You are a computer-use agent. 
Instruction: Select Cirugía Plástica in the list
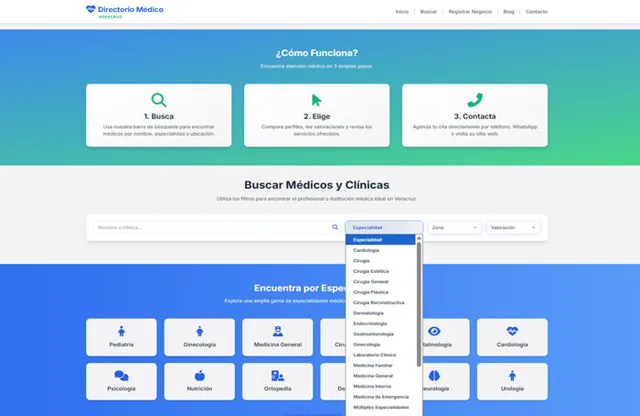380,292
